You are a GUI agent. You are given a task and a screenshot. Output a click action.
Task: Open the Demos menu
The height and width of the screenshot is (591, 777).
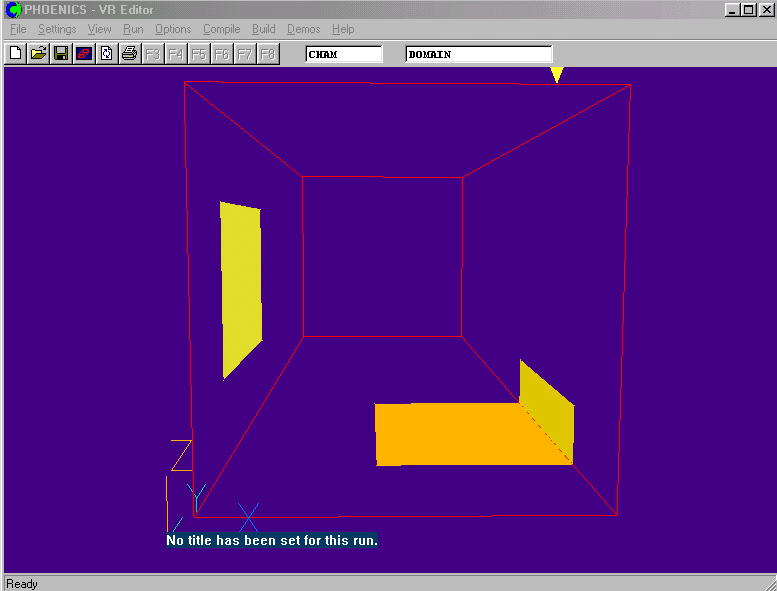click(x=303, y=29)
